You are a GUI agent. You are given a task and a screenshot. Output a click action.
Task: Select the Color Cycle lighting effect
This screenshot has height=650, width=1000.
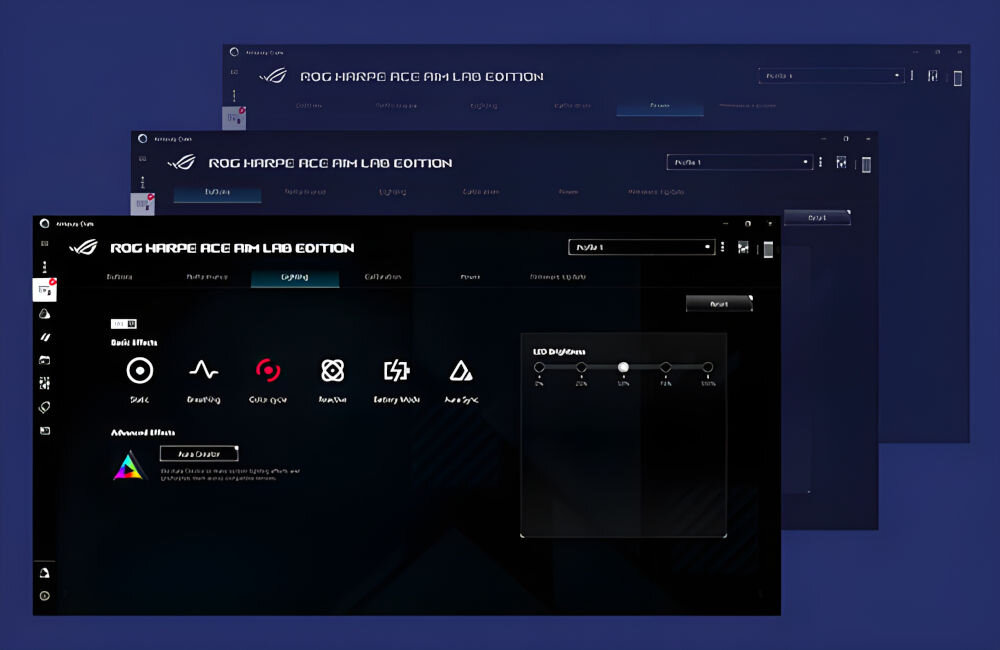pyautogui.click(x=268, y=371)
